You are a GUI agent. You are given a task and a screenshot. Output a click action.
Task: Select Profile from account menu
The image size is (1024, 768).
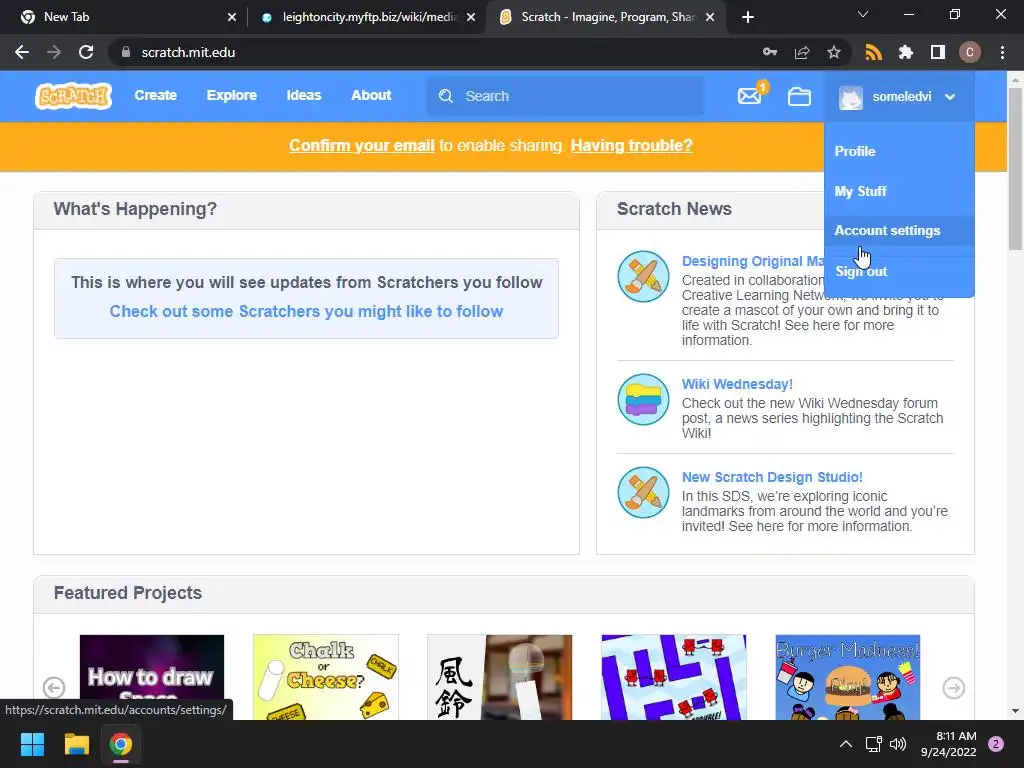[x=855, y=151]
